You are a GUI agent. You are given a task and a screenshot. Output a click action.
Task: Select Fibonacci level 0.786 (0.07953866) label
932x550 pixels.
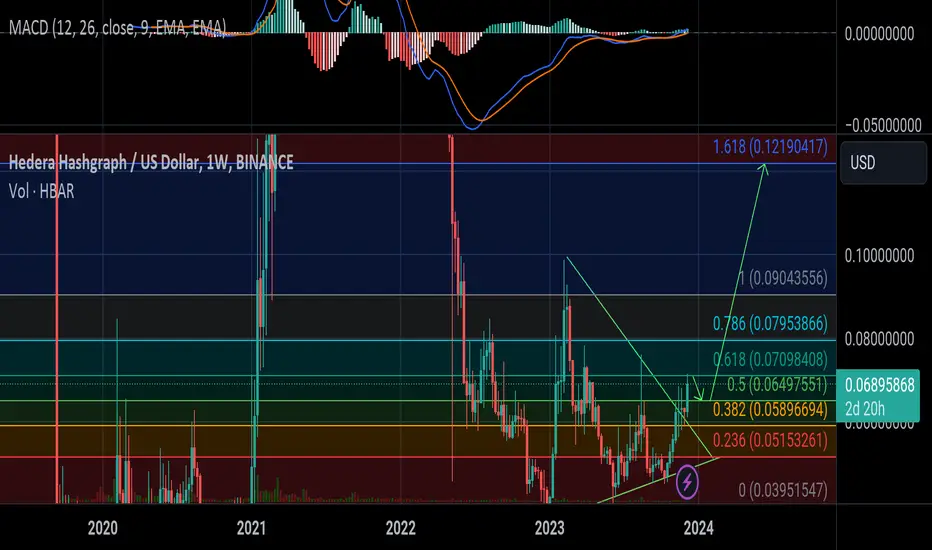(770, 323)
